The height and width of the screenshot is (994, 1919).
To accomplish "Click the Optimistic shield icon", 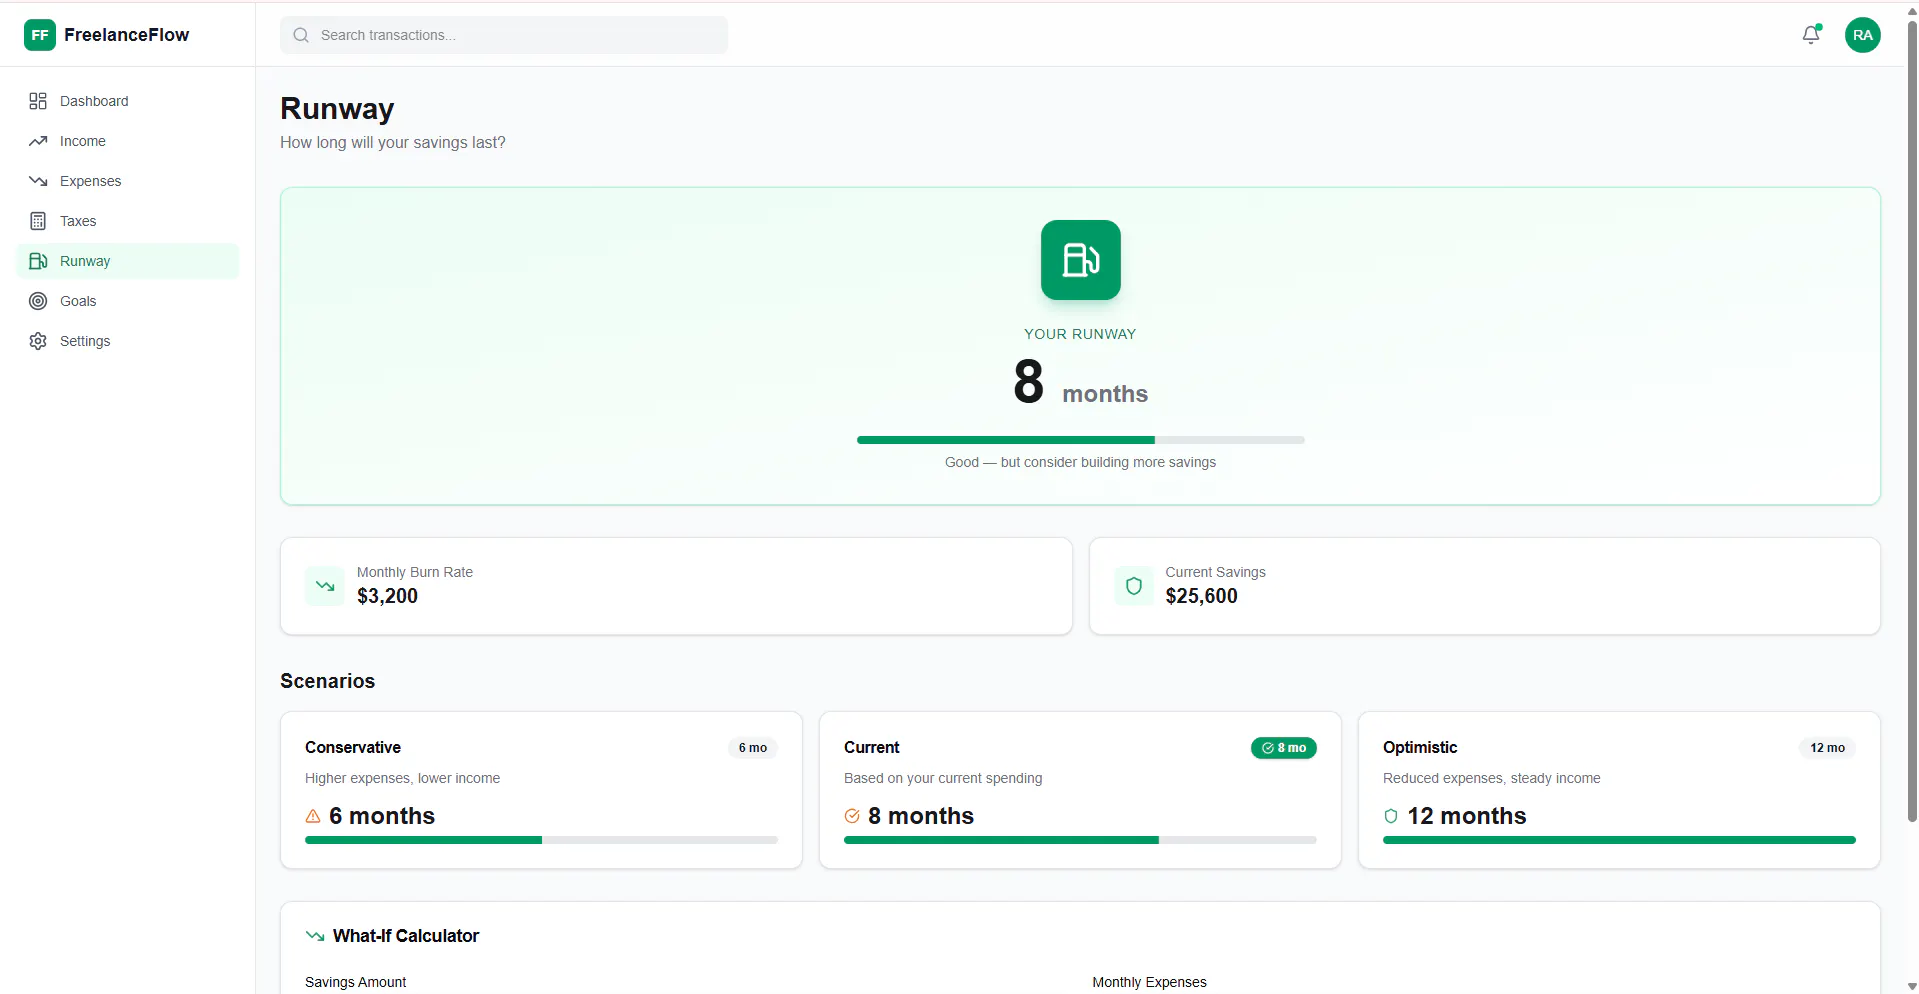I will point(1391,816).
